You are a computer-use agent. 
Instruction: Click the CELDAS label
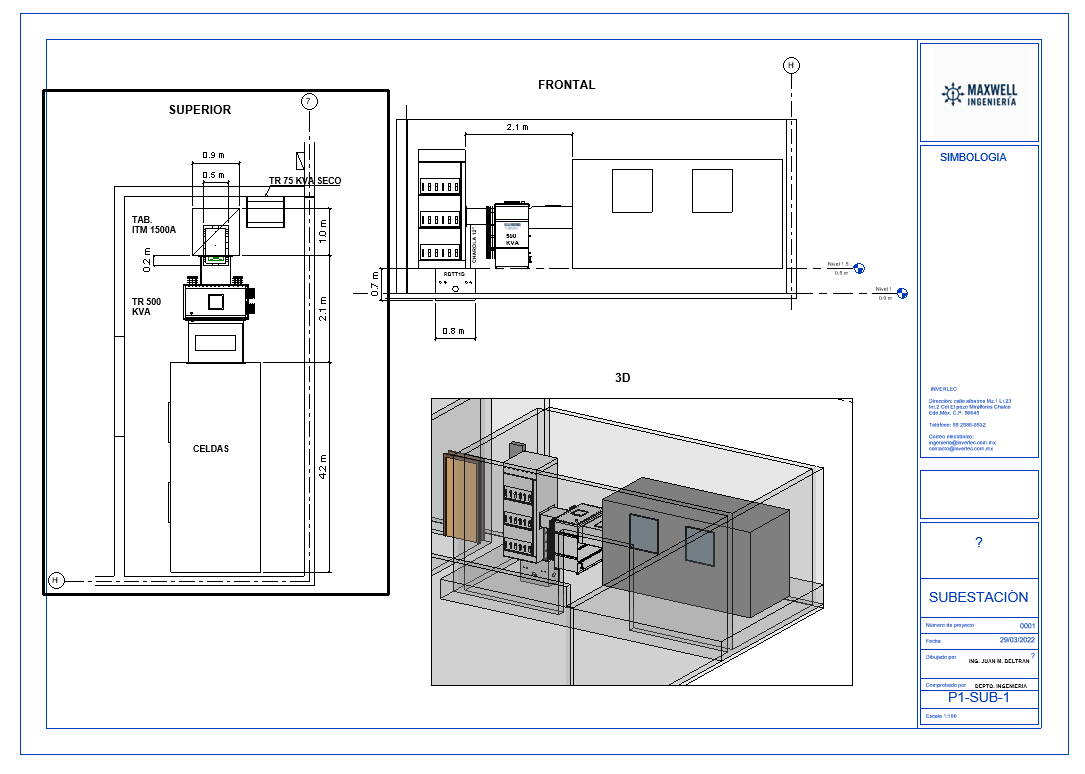211,449
